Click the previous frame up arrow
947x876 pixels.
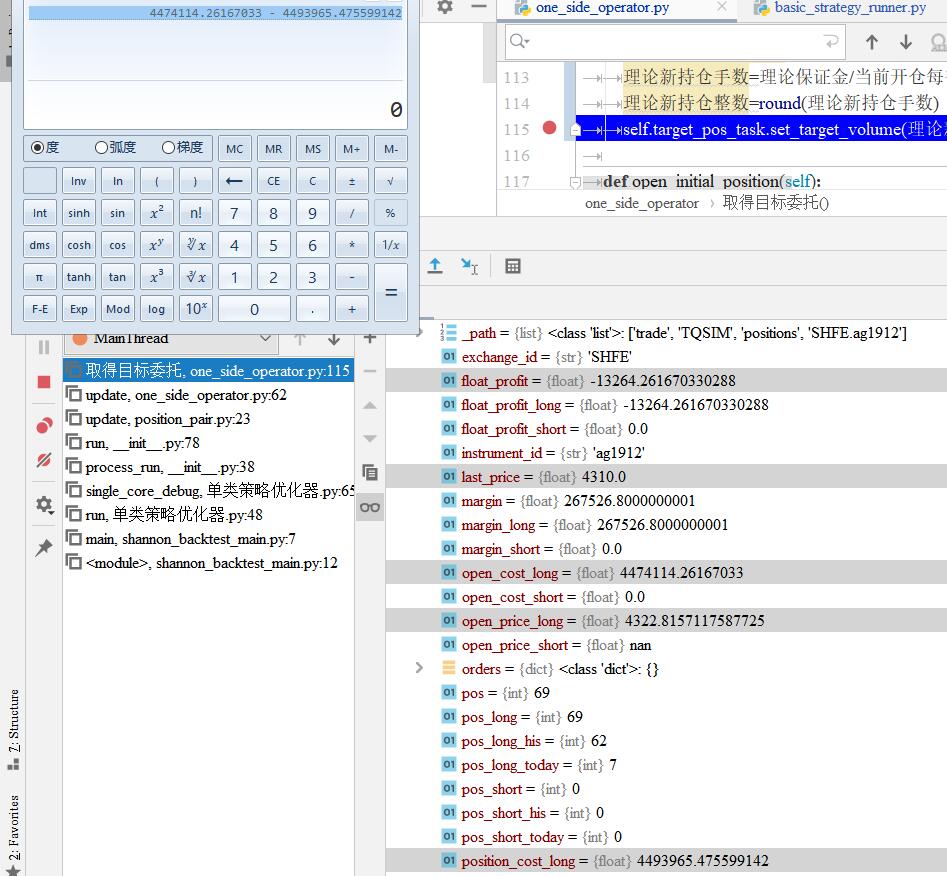pos(300,339)
